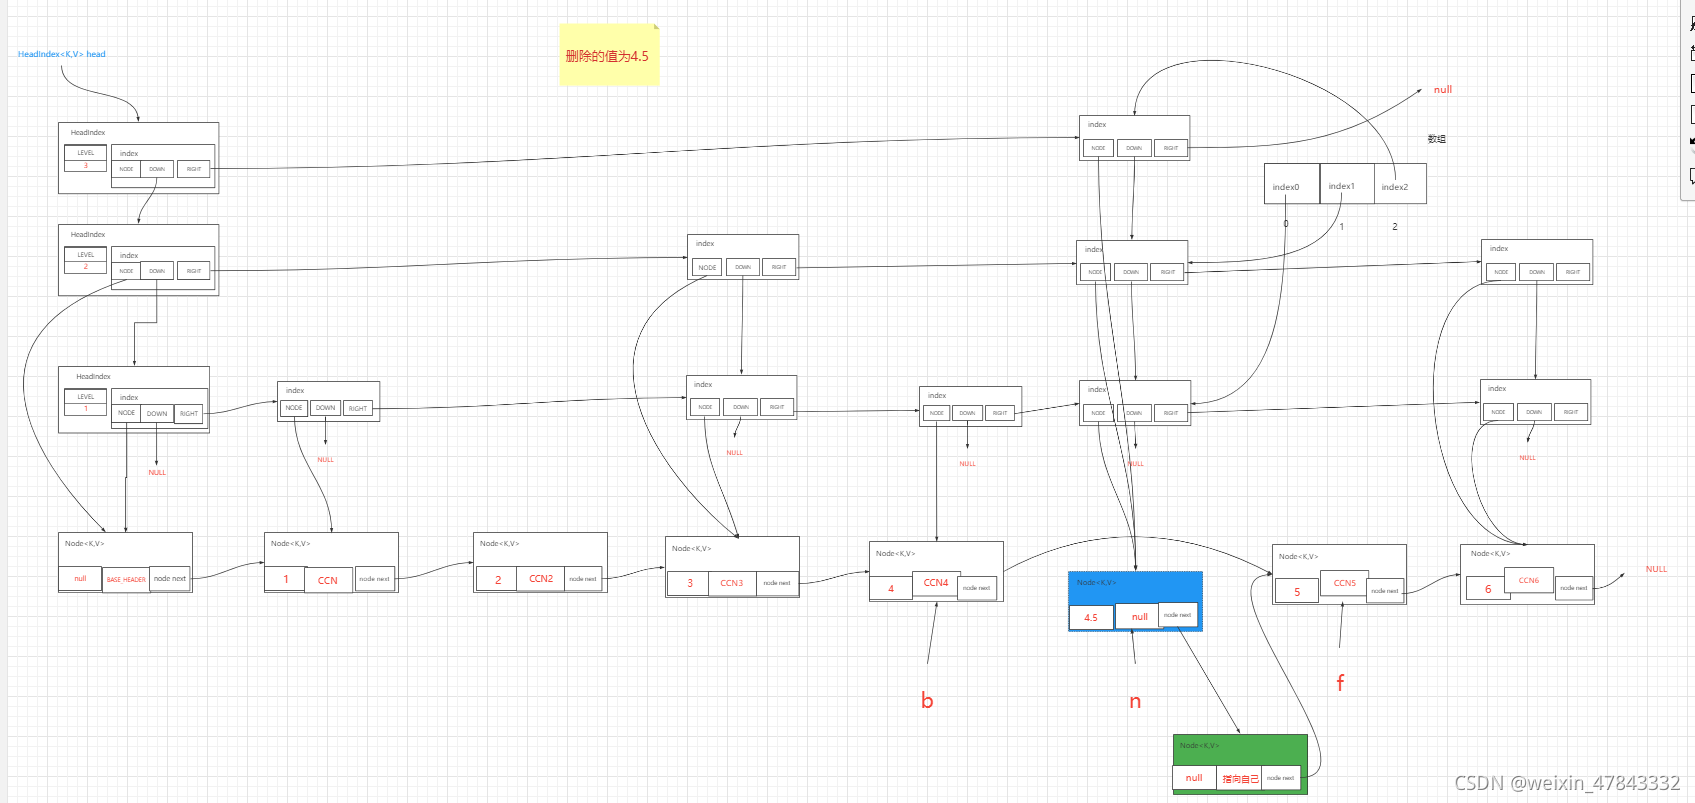Click the red label 'b'

point(927,701)
